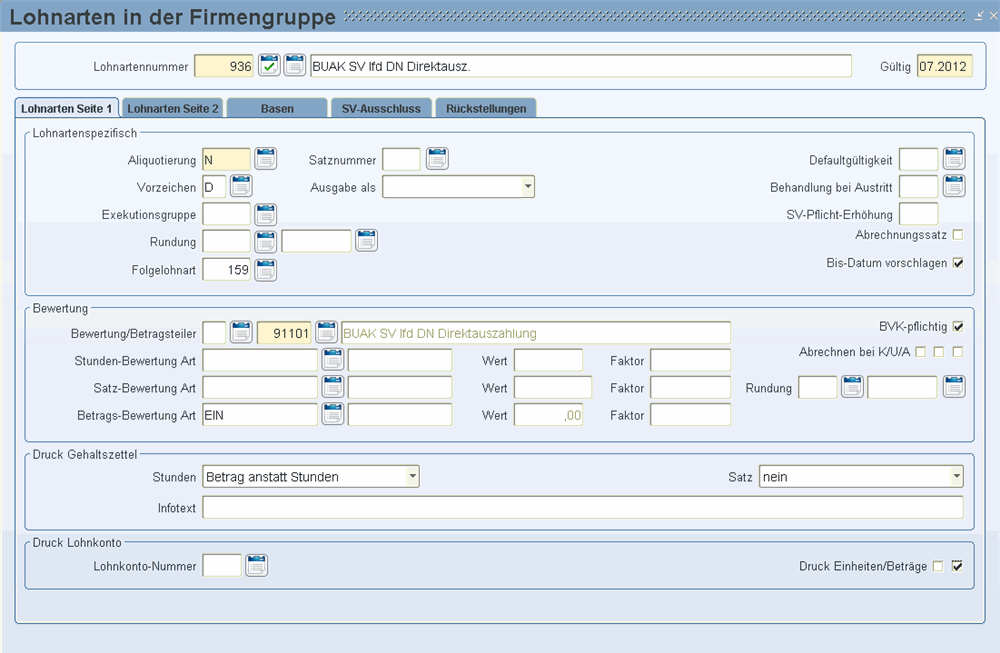Click the Behandlung bei Austritt input field
The width and height of the screenshot is (1000, 653).
(919, 187)
